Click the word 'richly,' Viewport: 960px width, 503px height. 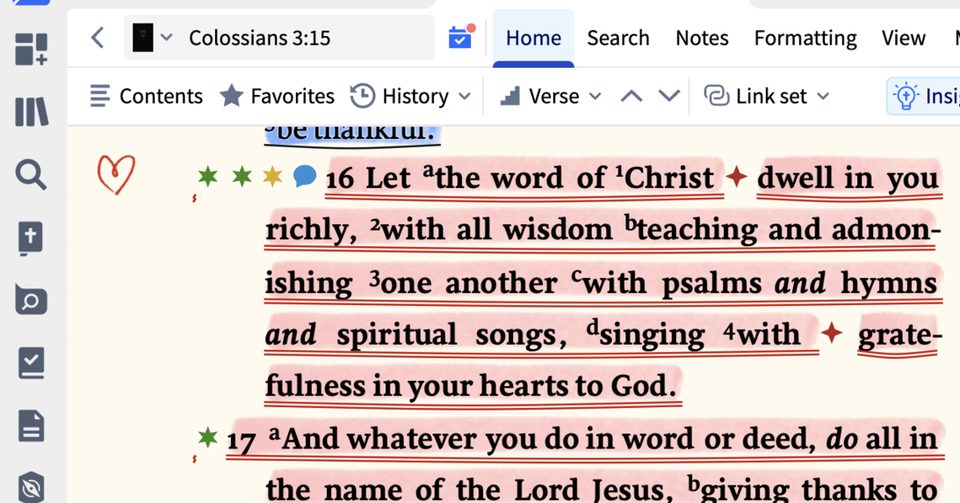point(311,231)
